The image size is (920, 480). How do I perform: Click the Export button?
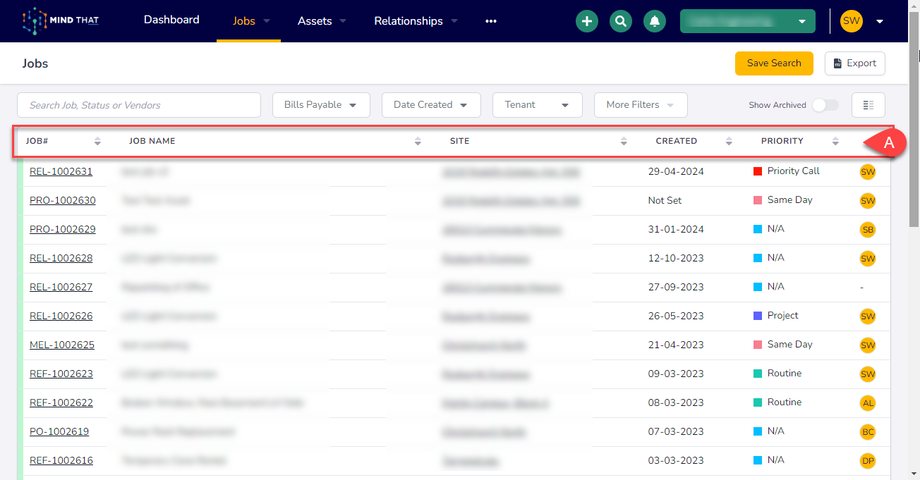(855, 63)
